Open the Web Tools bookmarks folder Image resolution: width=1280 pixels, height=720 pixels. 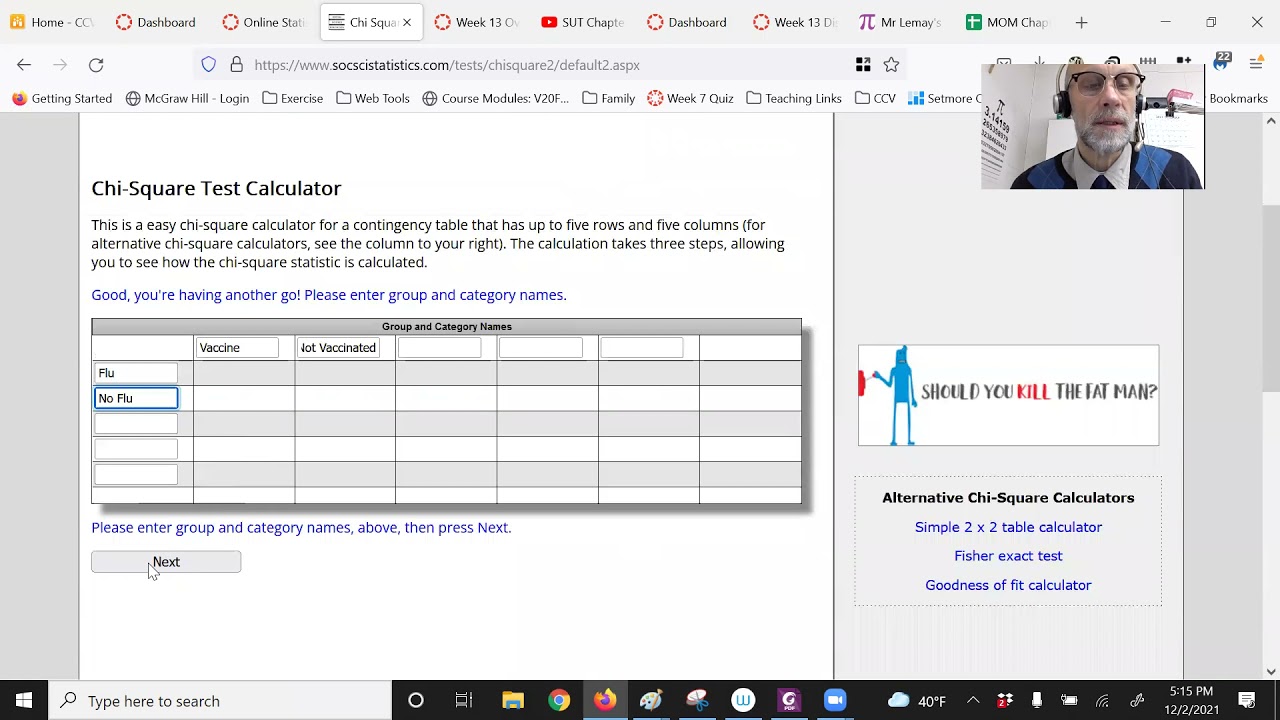coord(373,98)
